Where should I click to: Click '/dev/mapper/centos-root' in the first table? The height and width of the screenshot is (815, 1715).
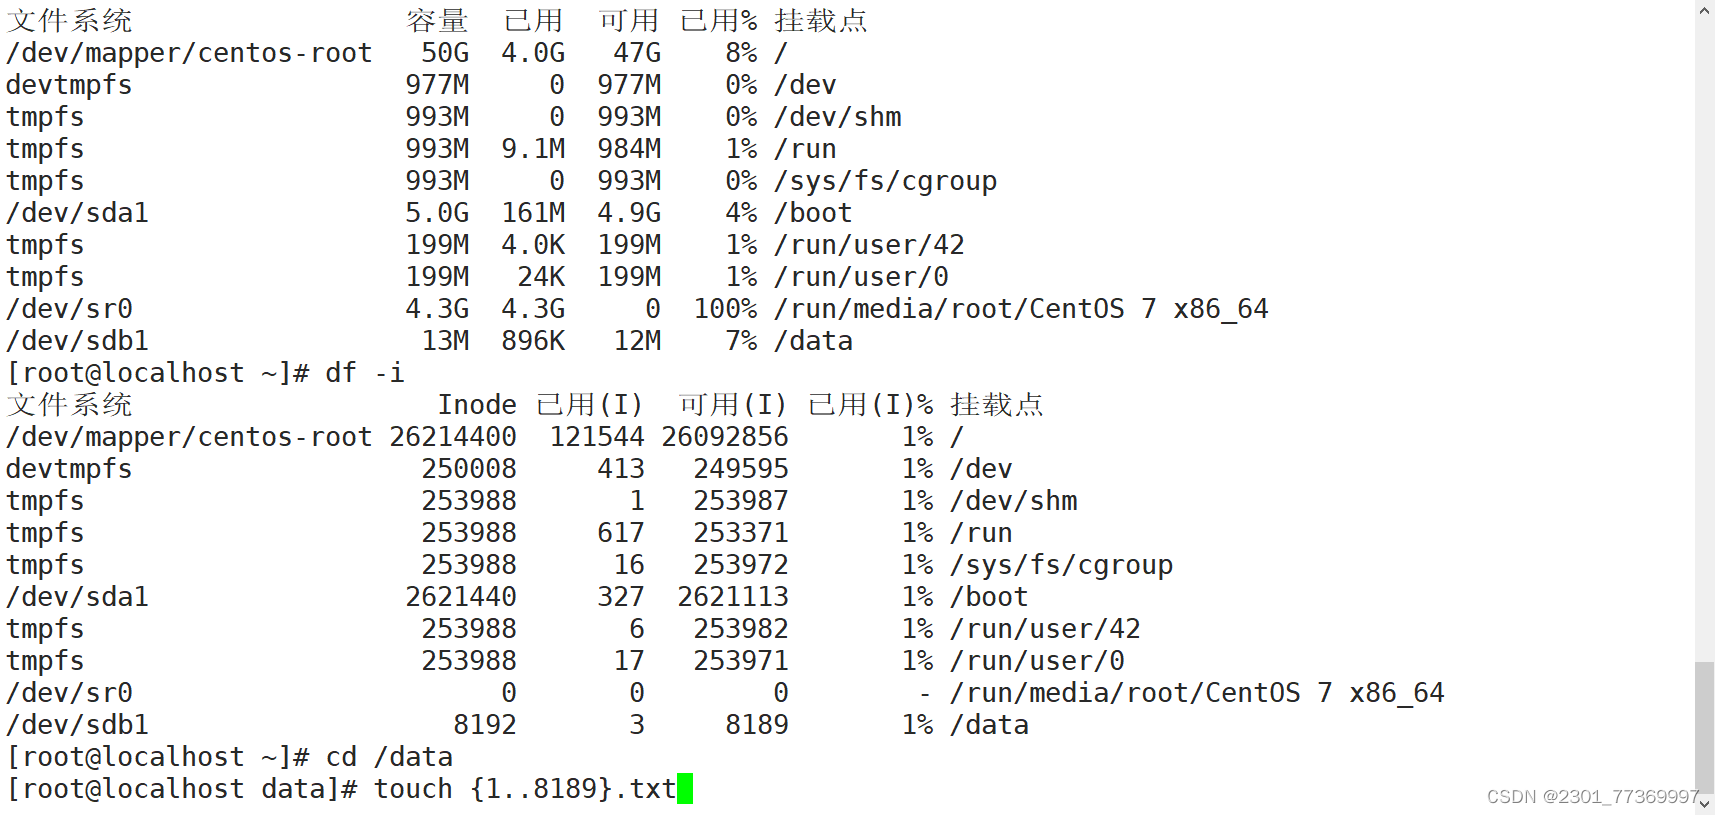[189, 53]
